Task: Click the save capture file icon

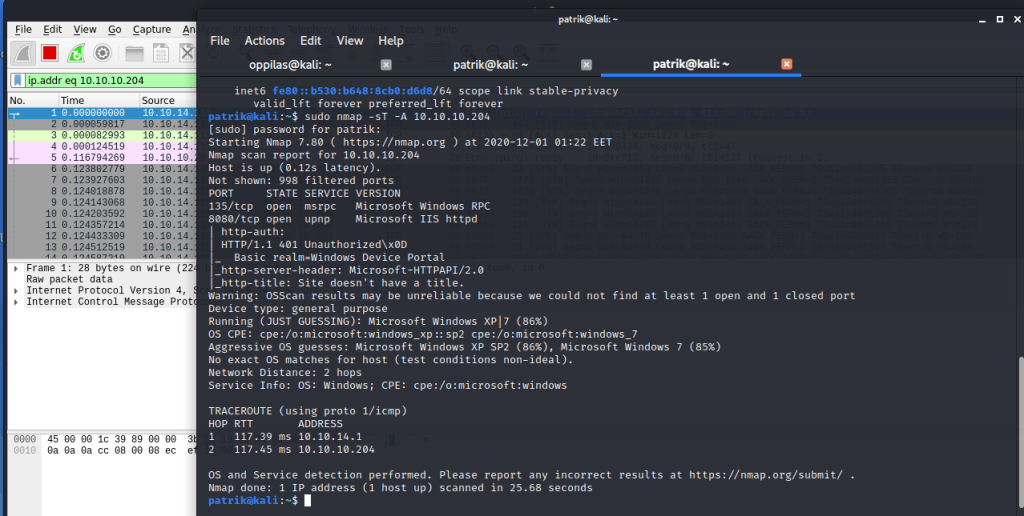Action: pos(160,53)
